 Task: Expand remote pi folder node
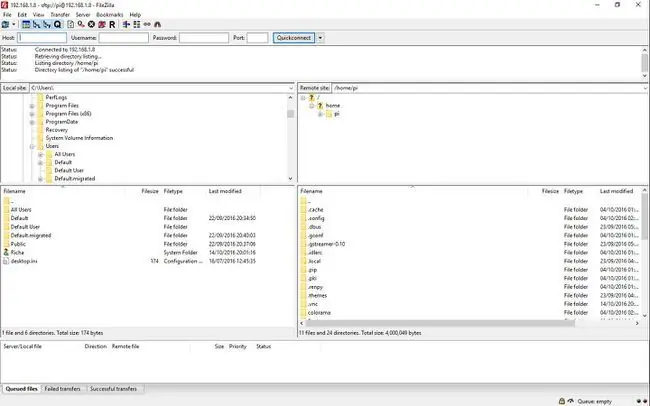(320, 114)
